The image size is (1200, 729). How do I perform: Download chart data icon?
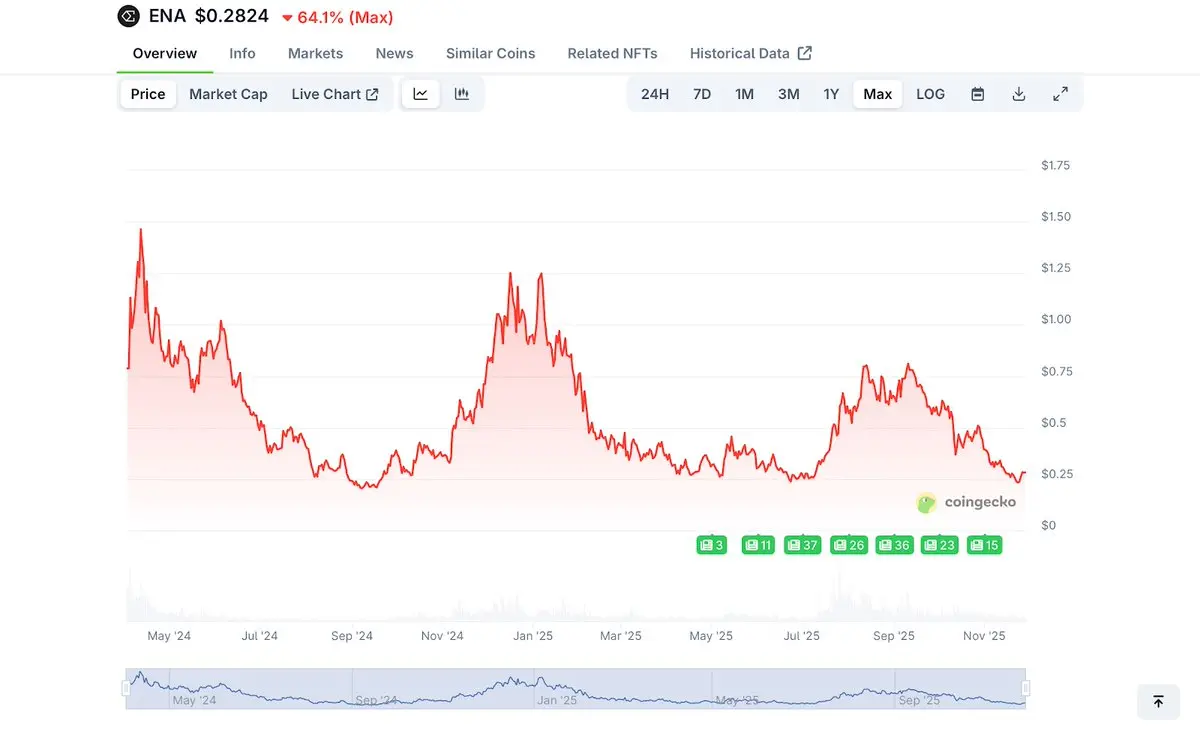1019,94
